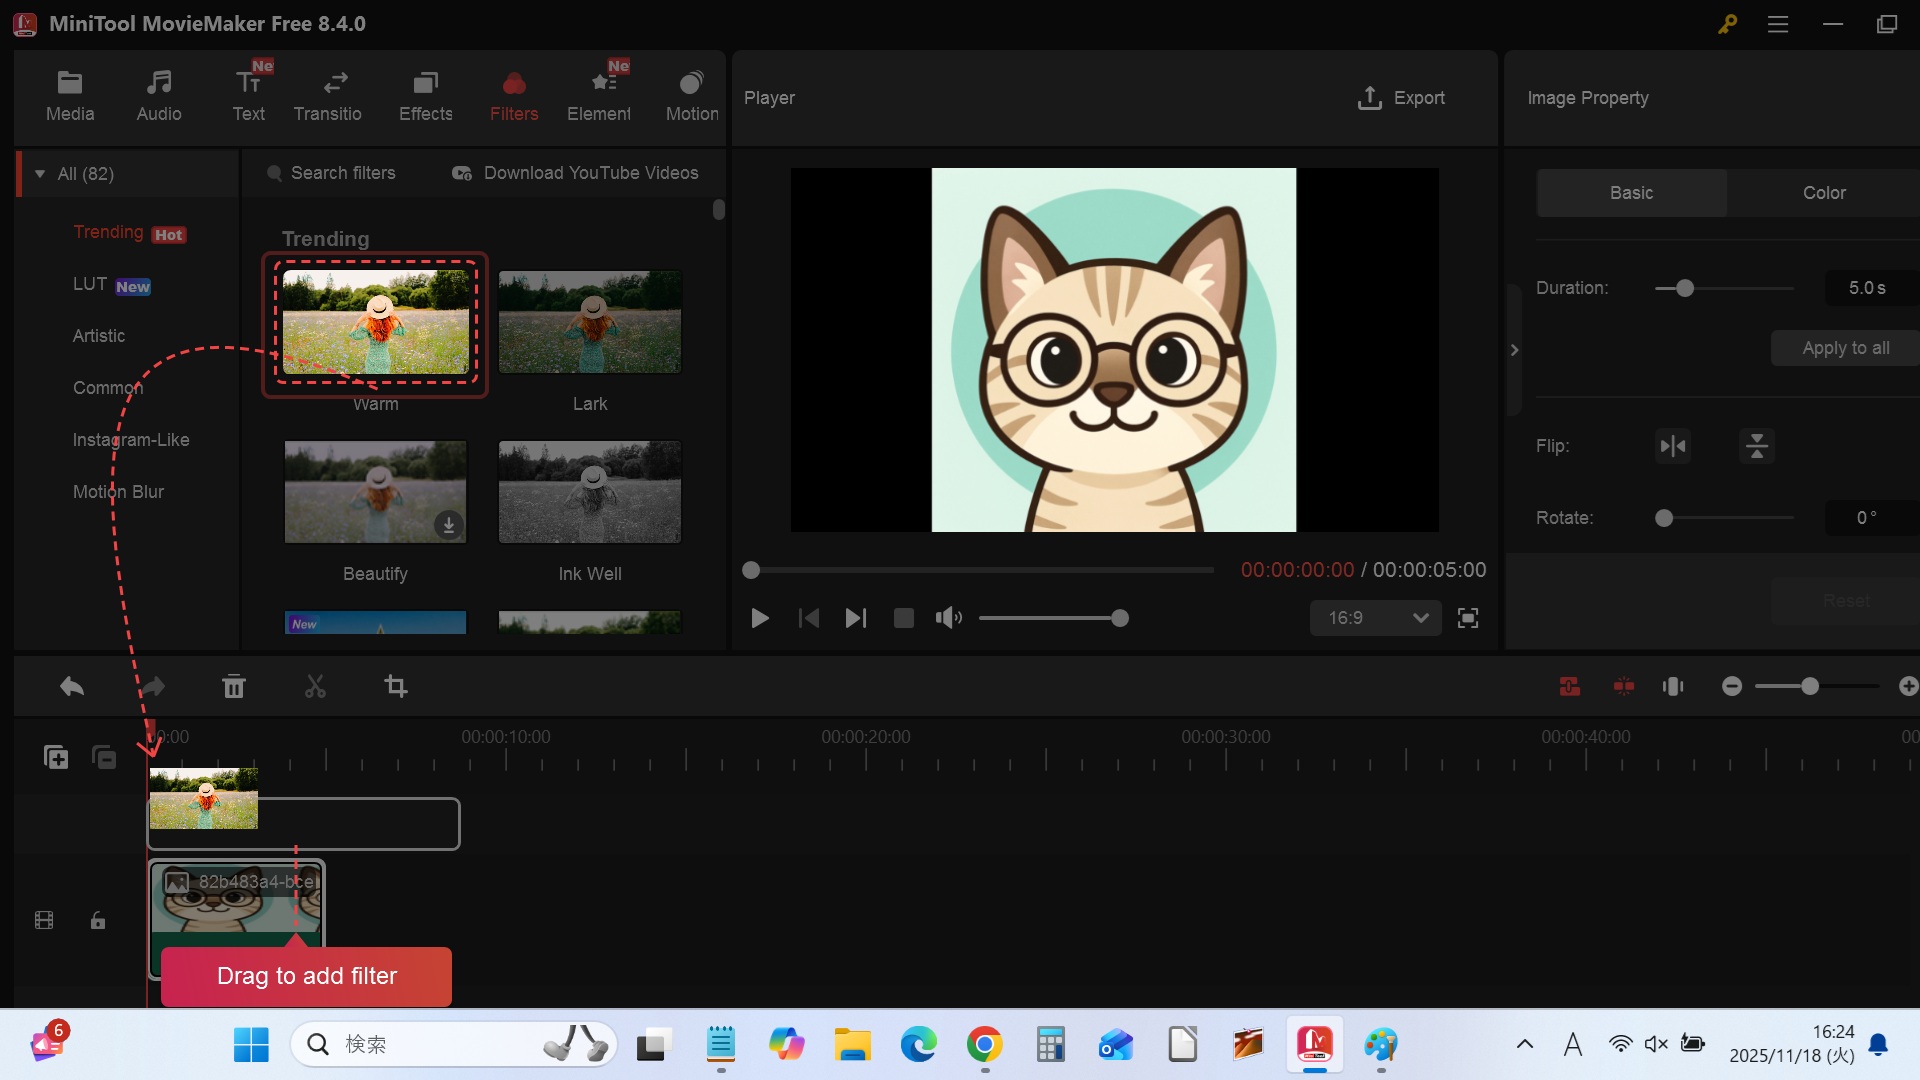Click the crop tool icon
Screen dimensions: 1920x1080
pos(396,686)
